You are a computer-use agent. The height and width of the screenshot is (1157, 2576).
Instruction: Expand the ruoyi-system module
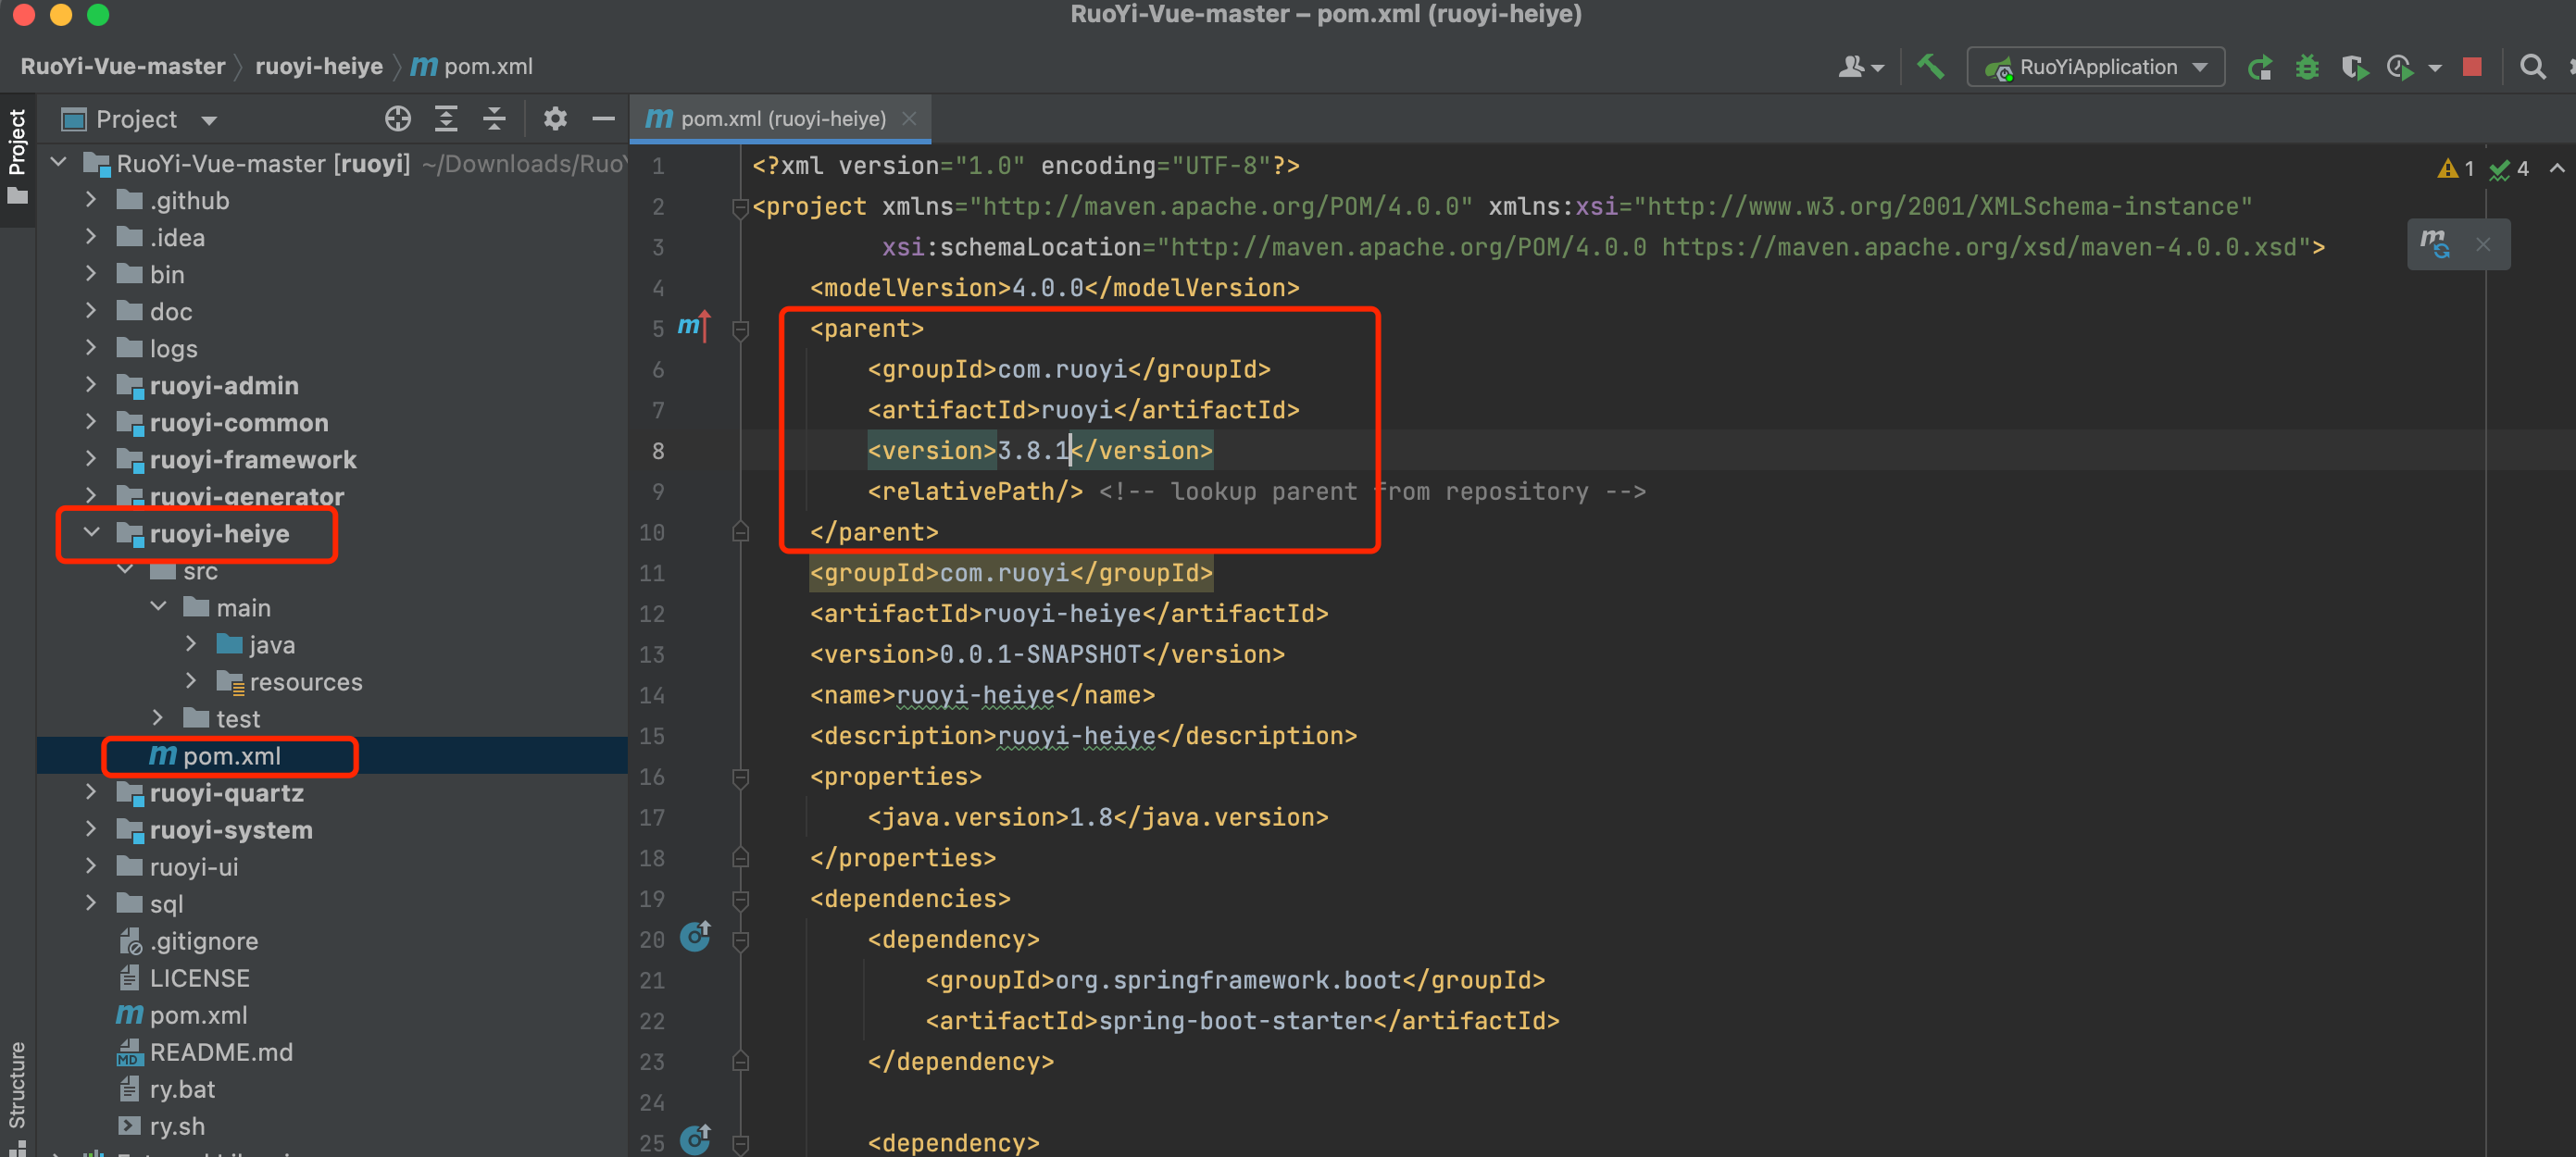coord(91,828)
